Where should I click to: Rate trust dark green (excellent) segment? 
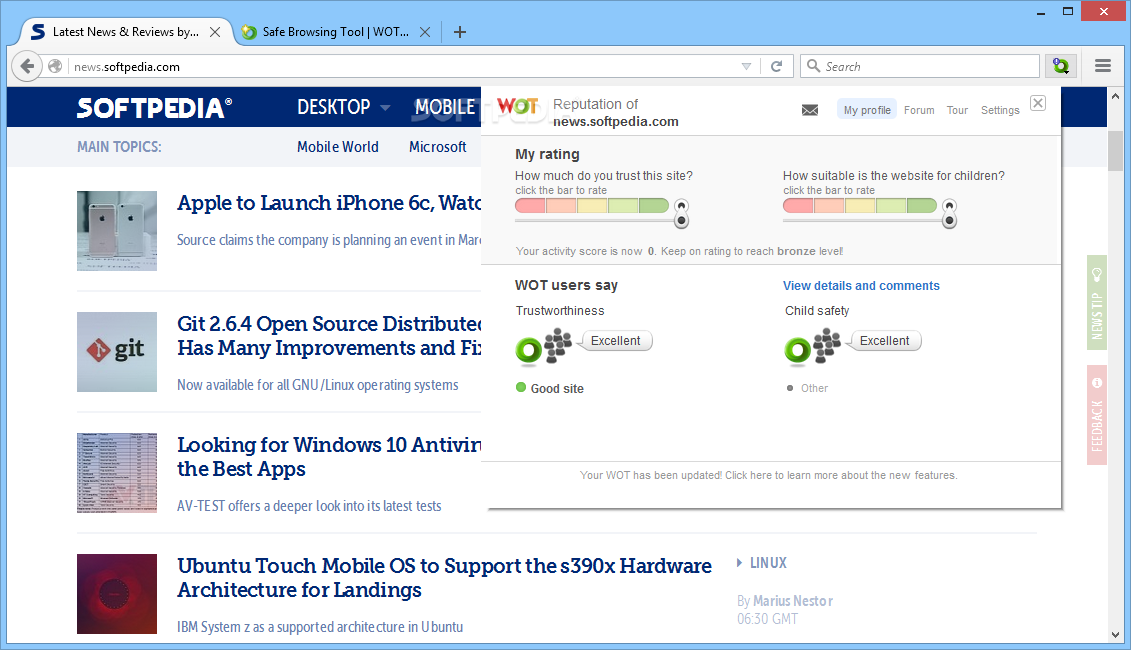(x=653, y=206)
